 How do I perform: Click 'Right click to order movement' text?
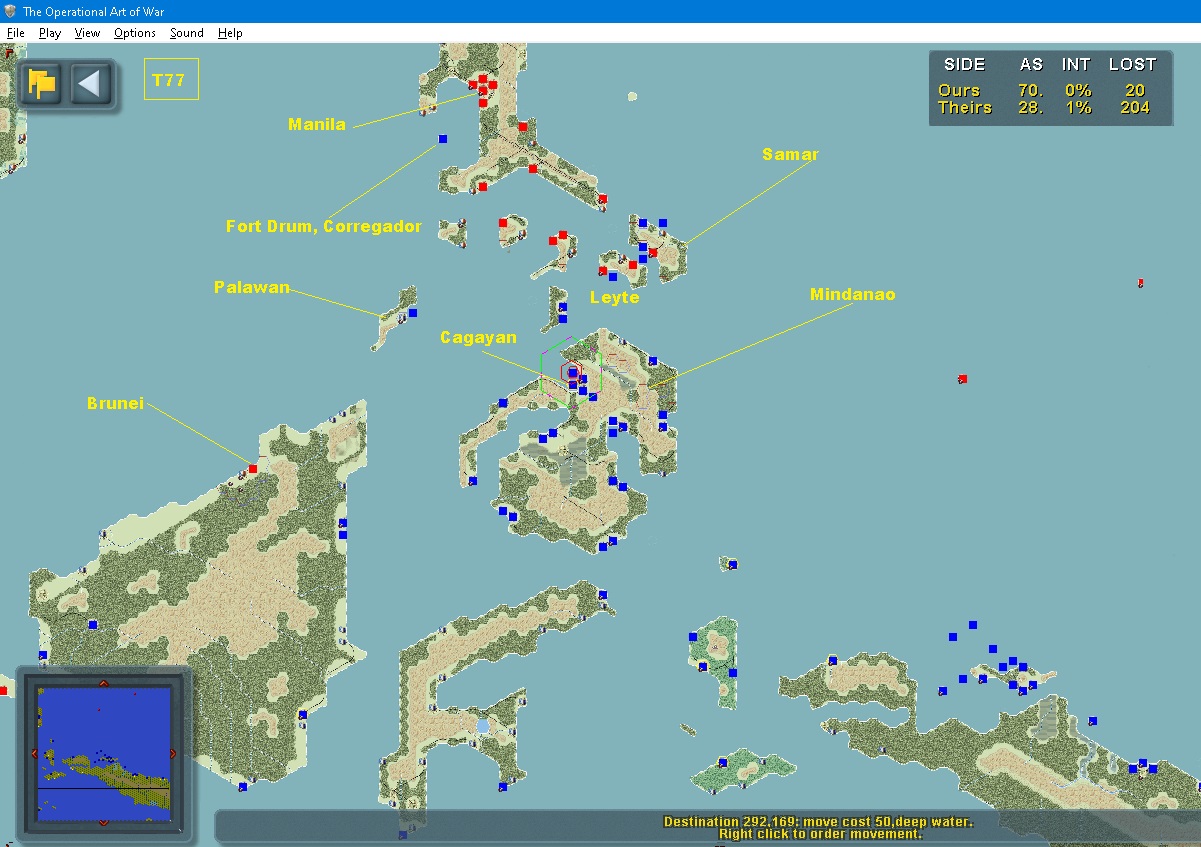click(820, 834)
